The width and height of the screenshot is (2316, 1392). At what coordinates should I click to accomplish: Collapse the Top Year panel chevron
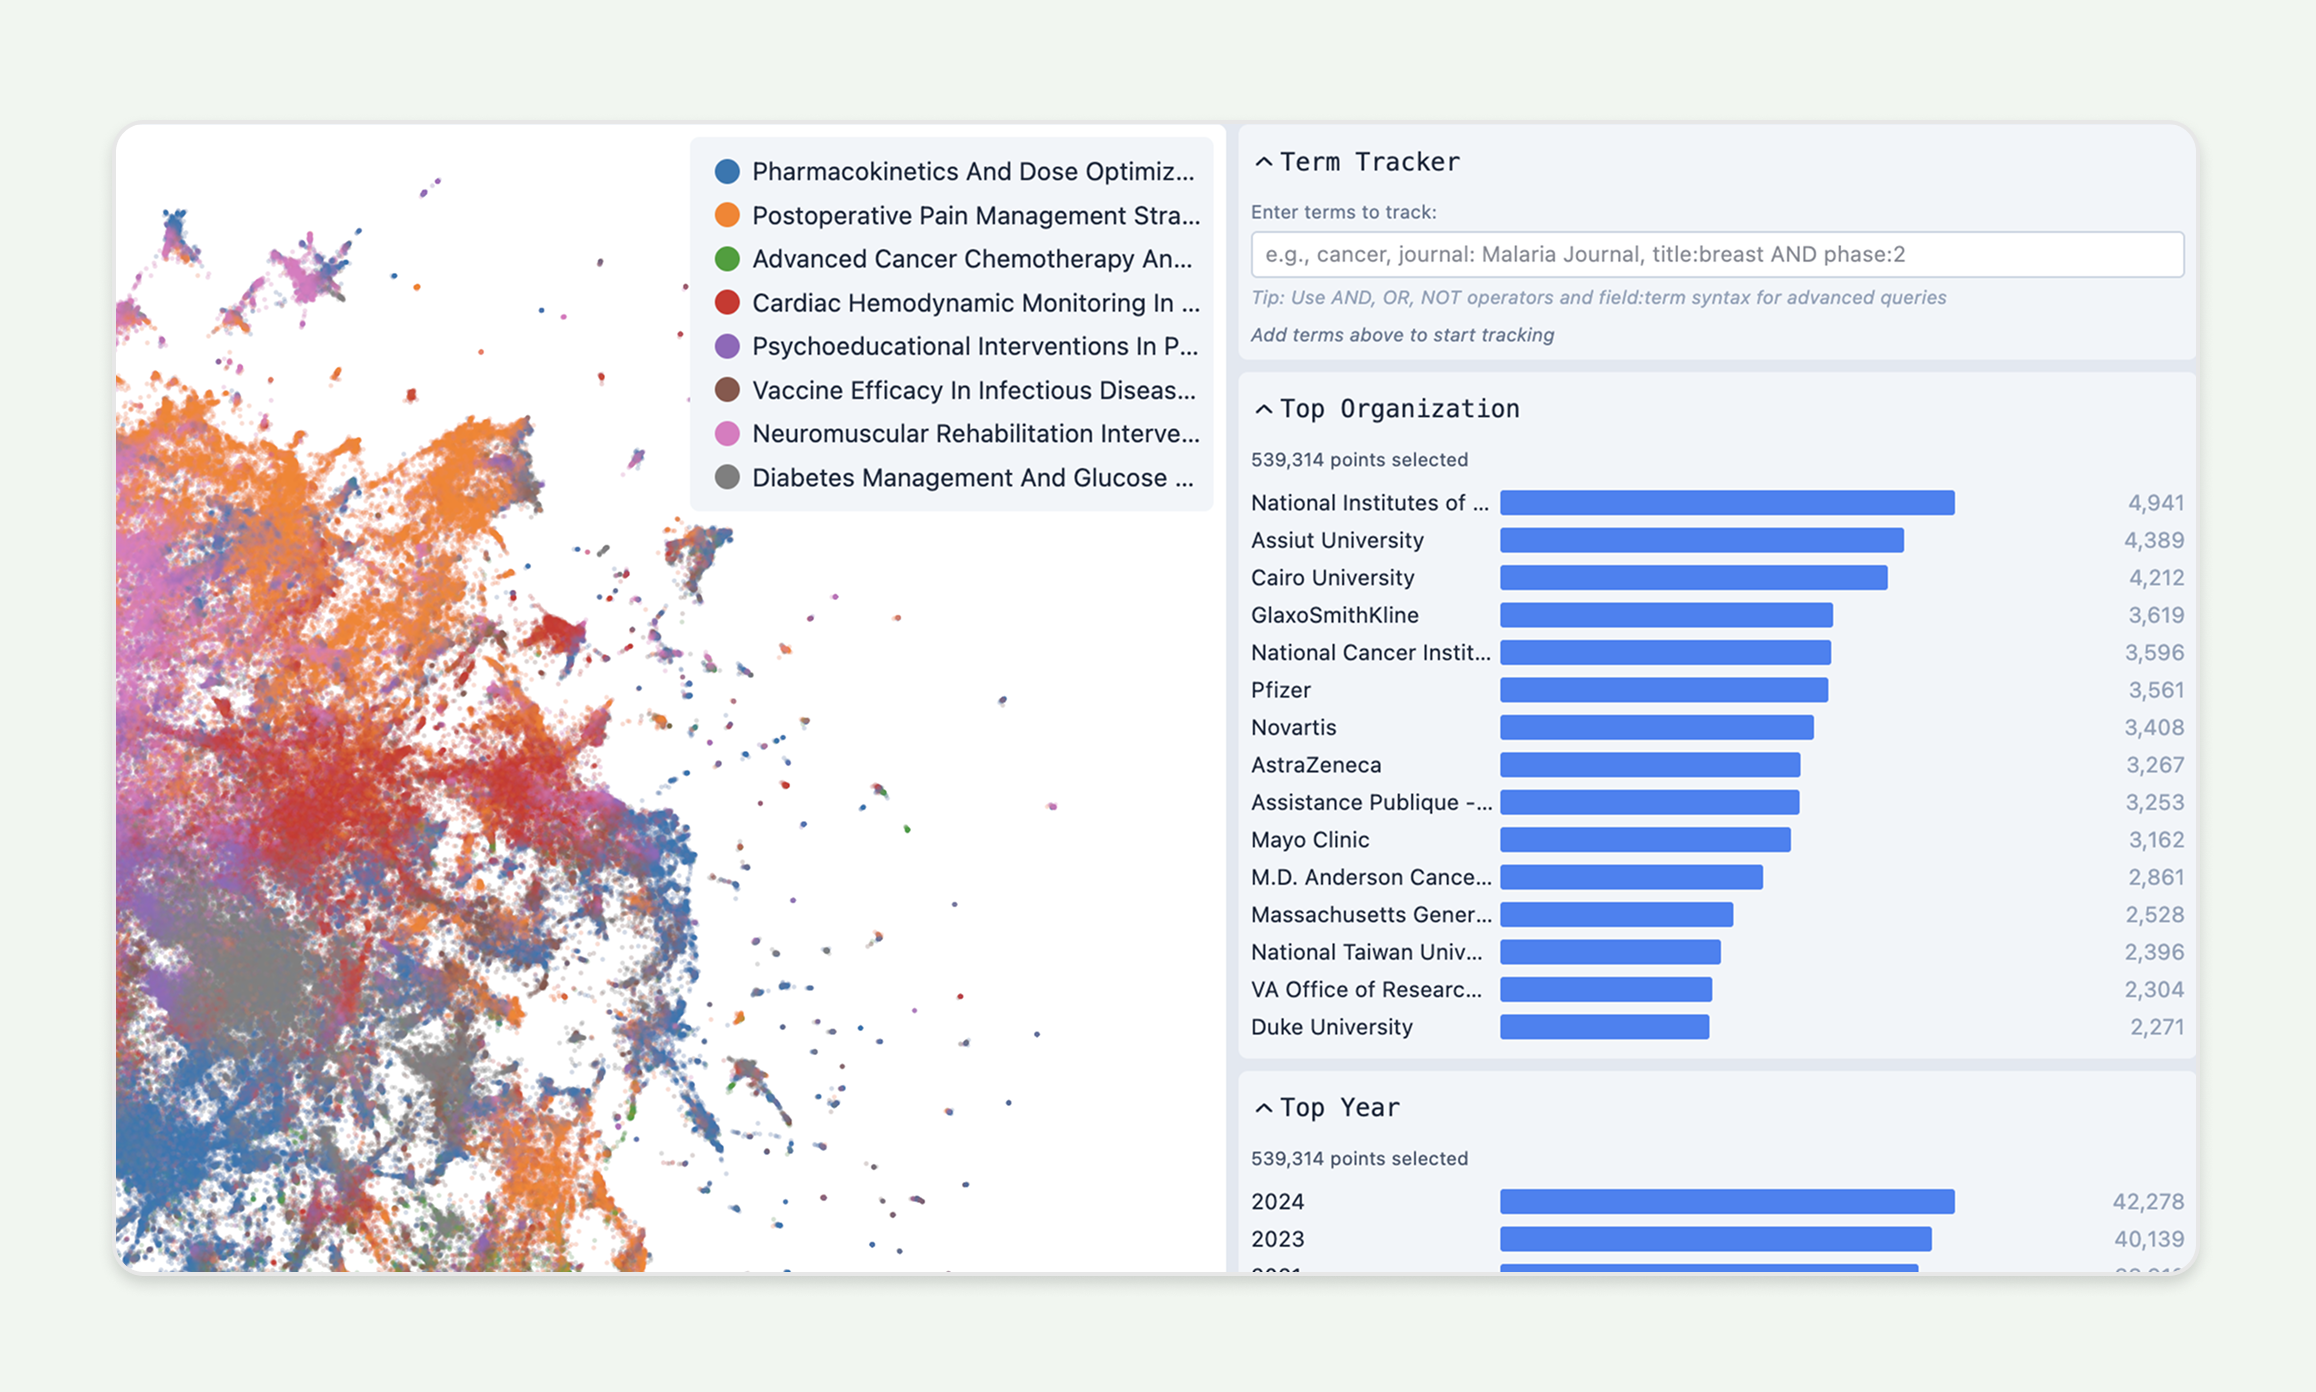(1263, 1108)
